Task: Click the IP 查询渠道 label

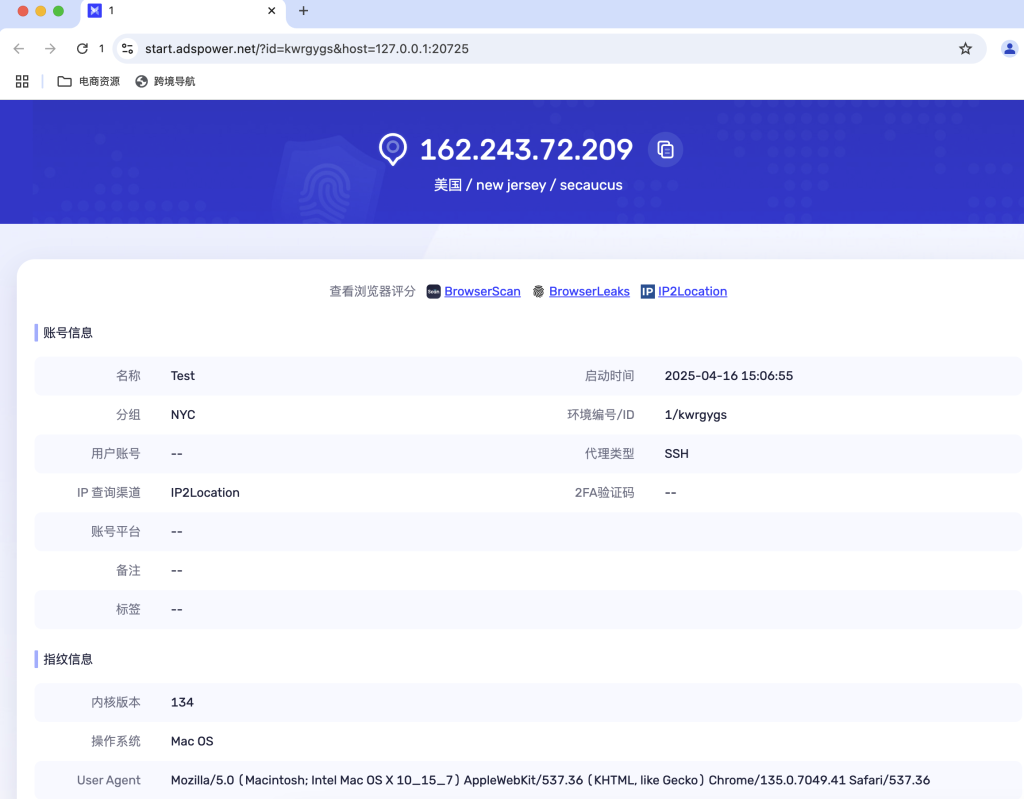Action: [x=108, y=493]
